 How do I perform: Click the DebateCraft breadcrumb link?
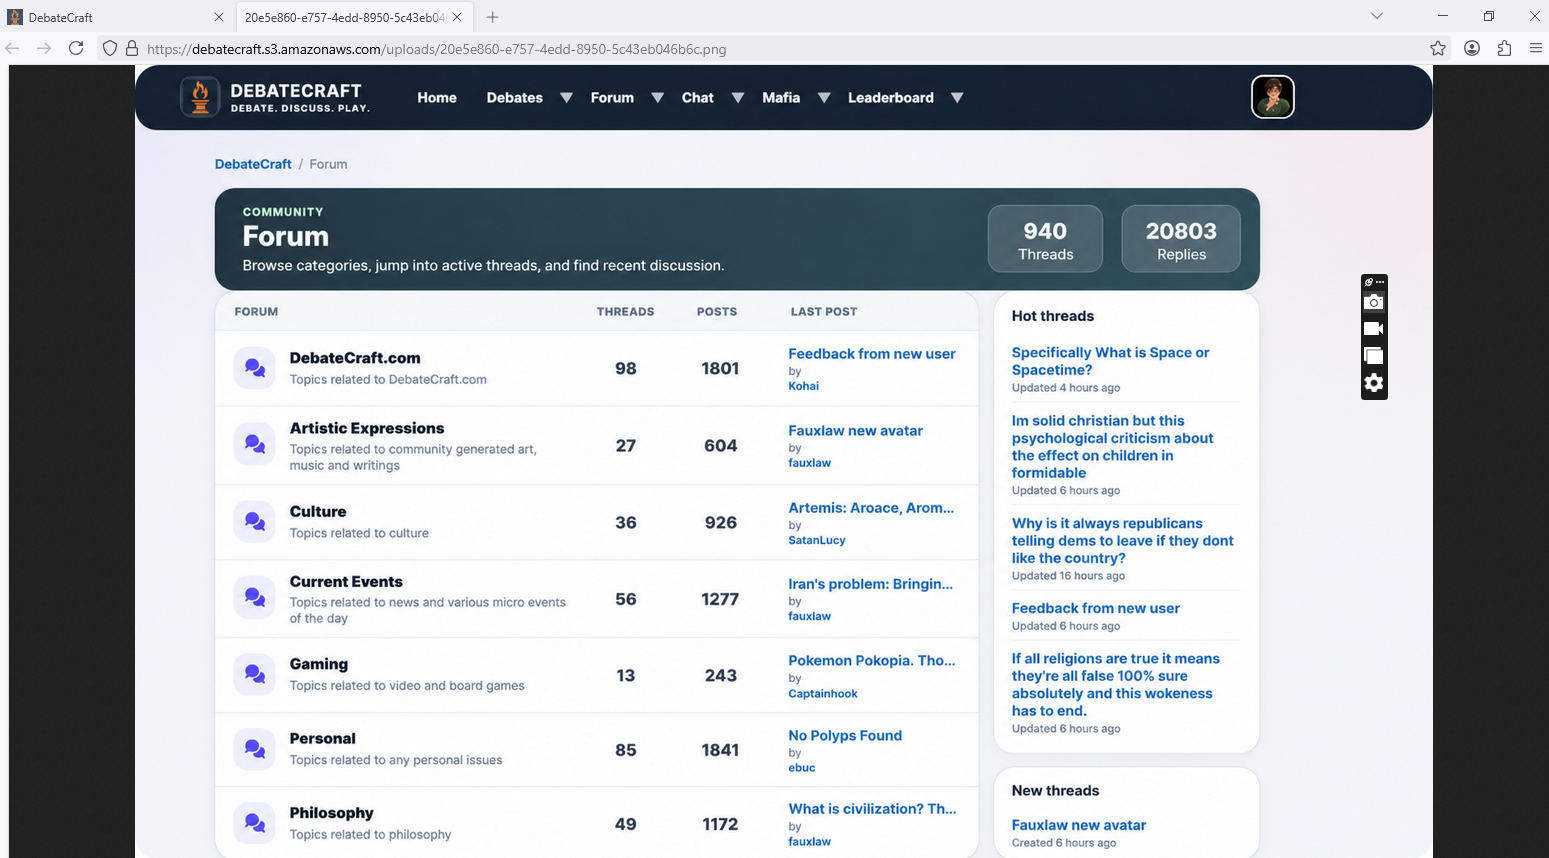[x=253, y=164]
